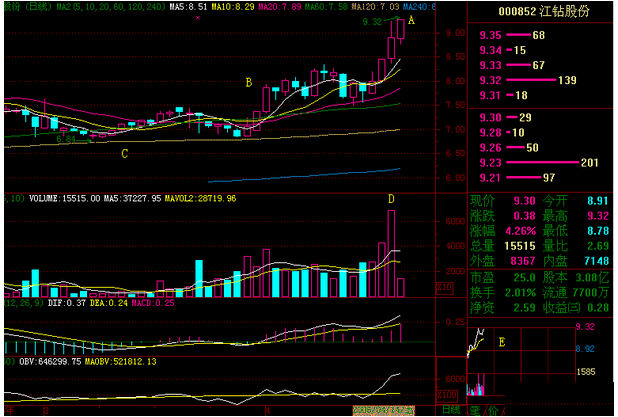618x417 pixels.
Task: Click the 股本 value 3.08亿
Action: coord(592,277)
